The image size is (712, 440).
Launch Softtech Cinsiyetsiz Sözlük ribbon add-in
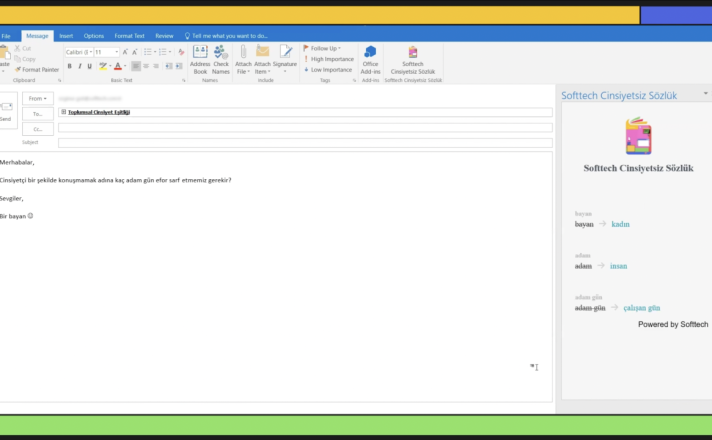tap(413, 60)
